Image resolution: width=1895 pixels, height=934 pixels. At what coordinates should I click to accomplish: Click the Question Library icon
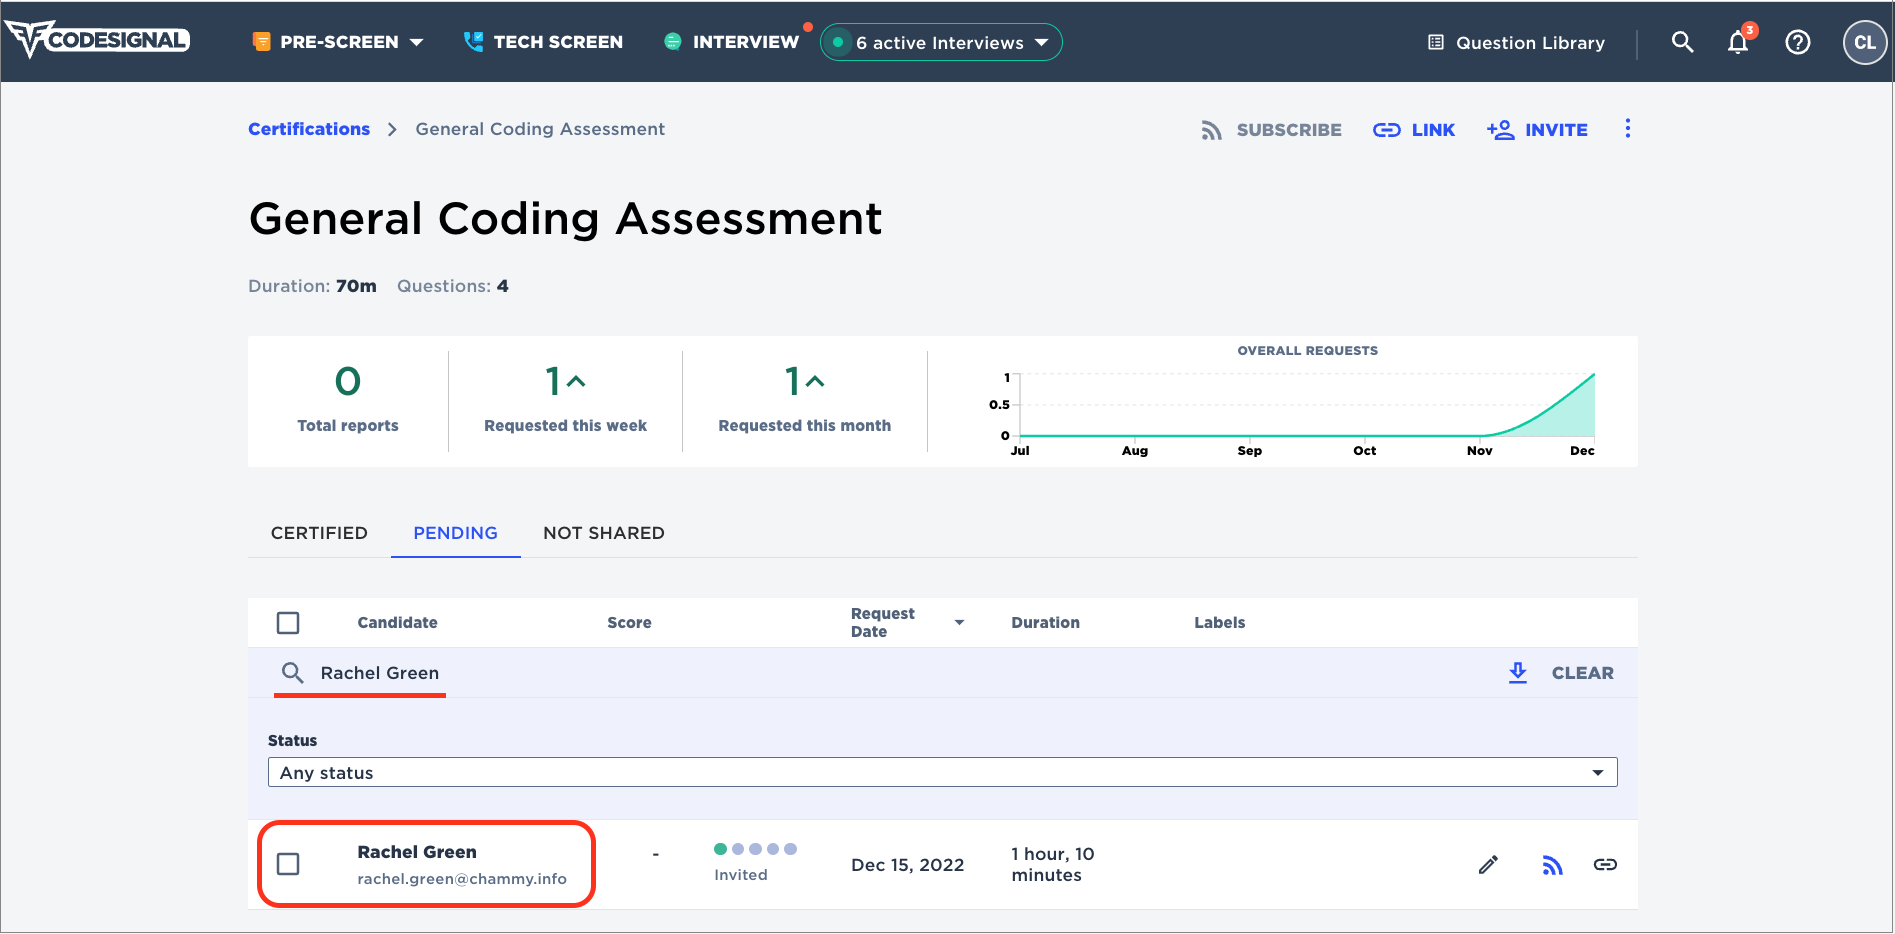click(1436, 43)
